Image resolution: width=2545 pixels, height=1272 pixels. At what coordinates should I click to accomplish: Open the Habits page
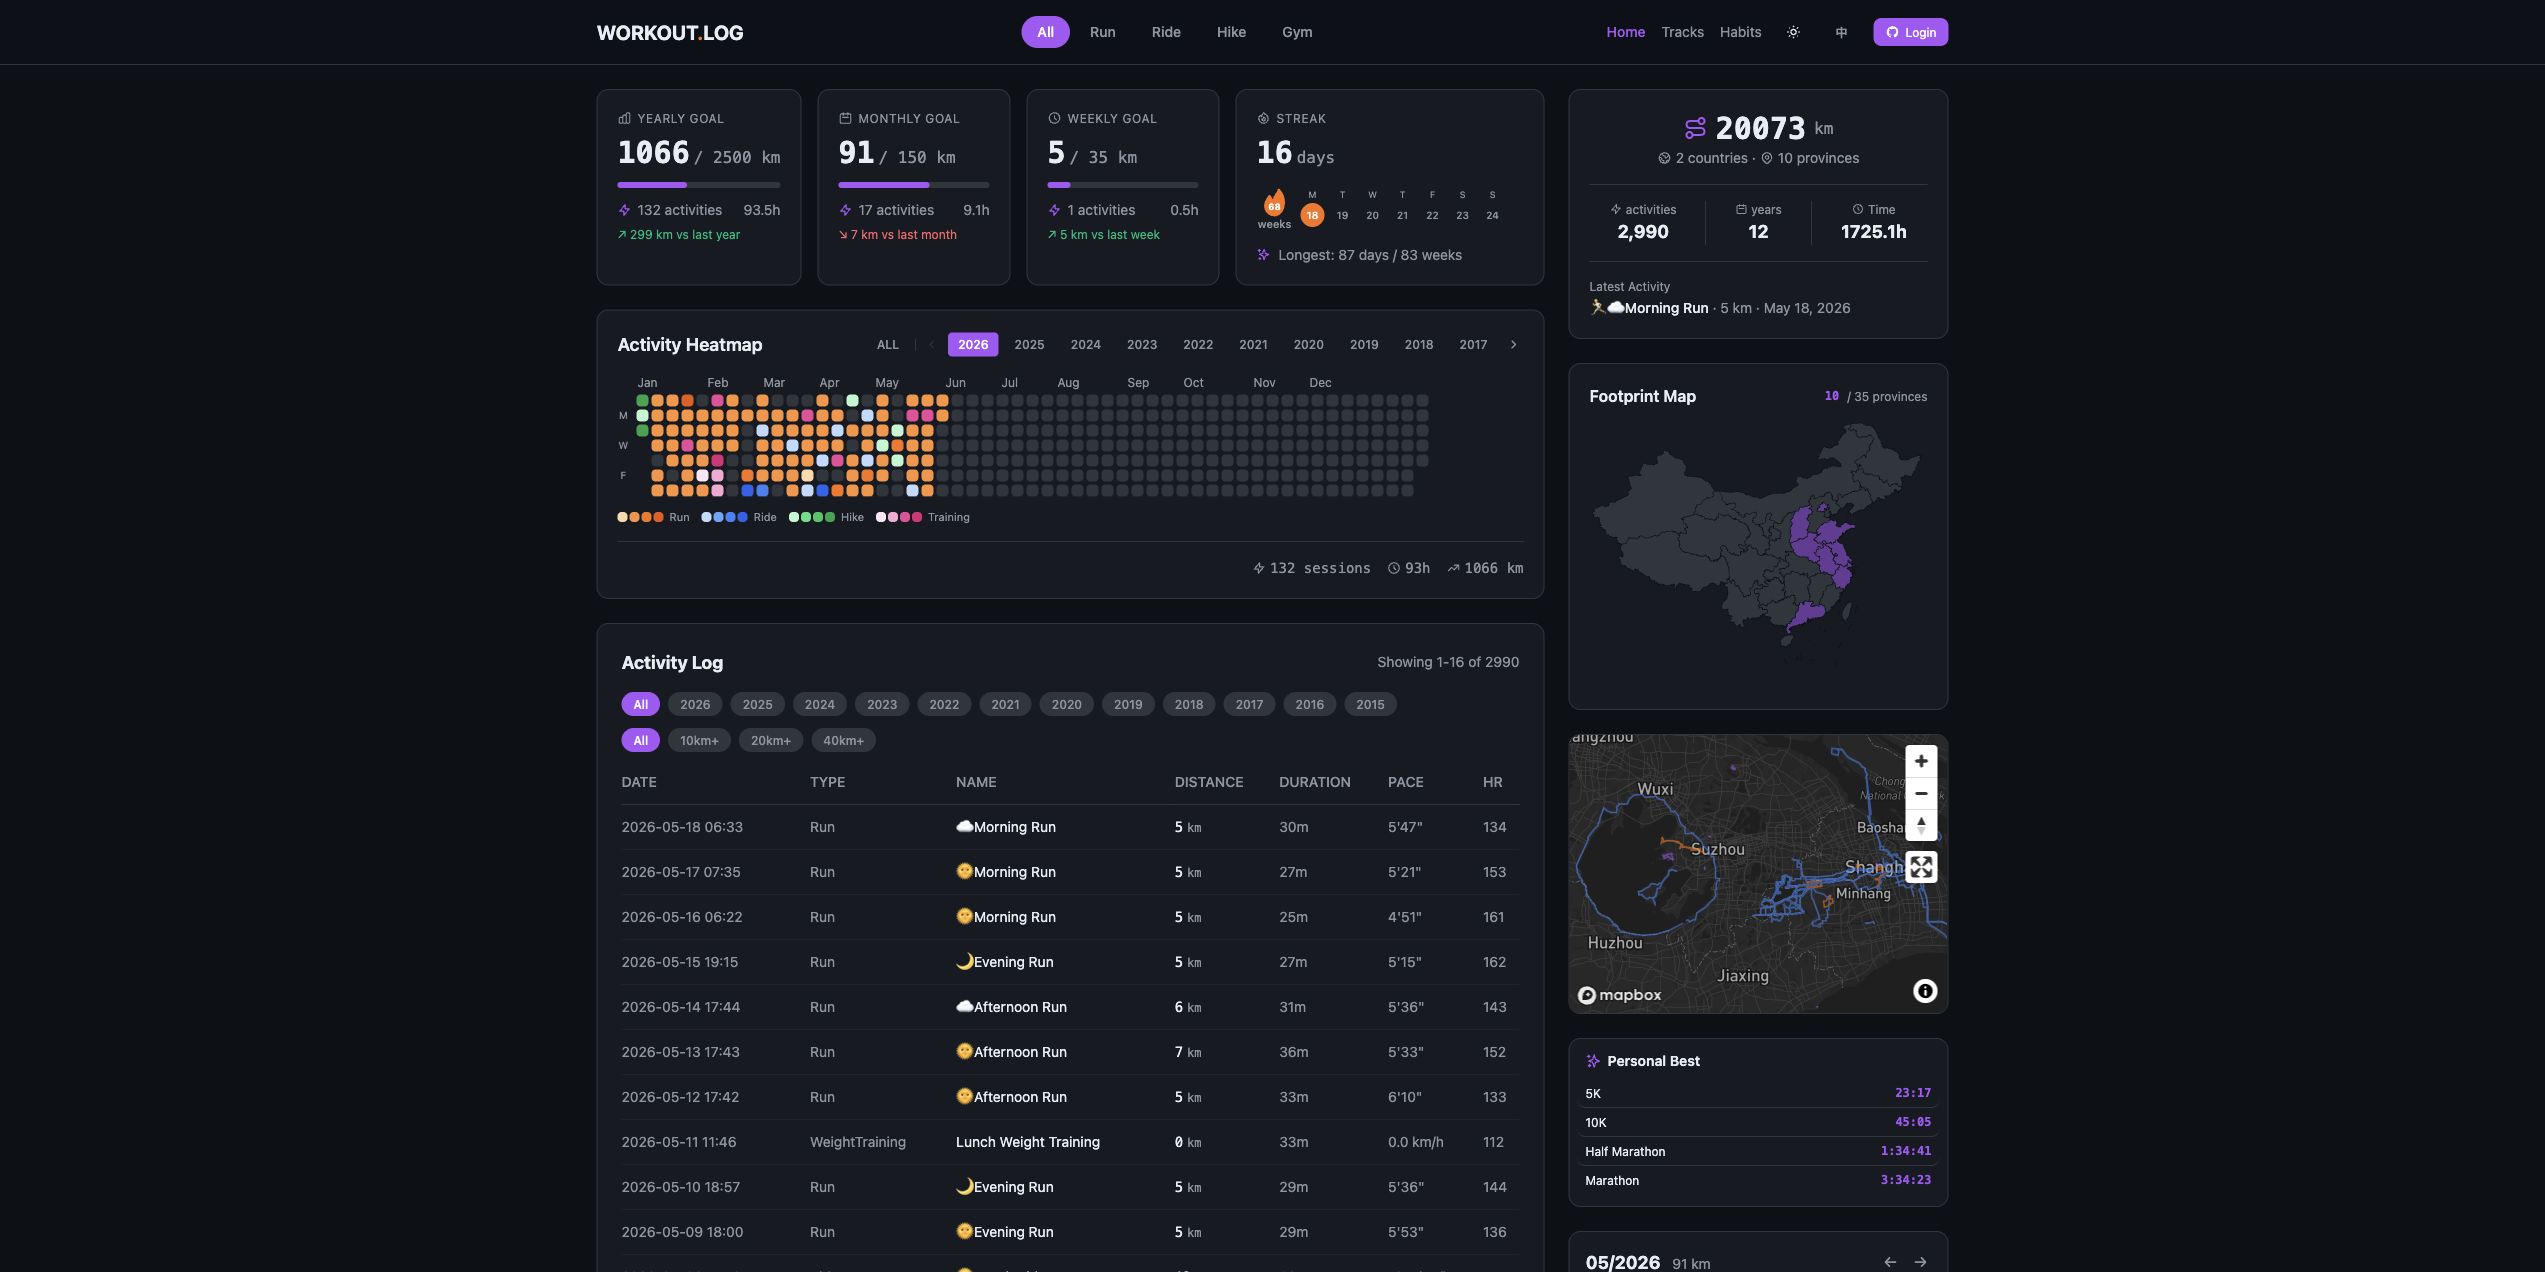(1740, 32)
